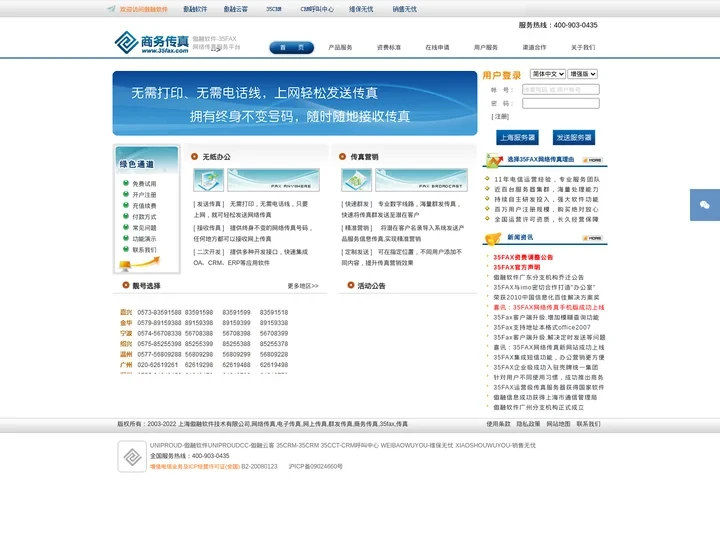Click green bullet beside 充值续费

point(126,205)
